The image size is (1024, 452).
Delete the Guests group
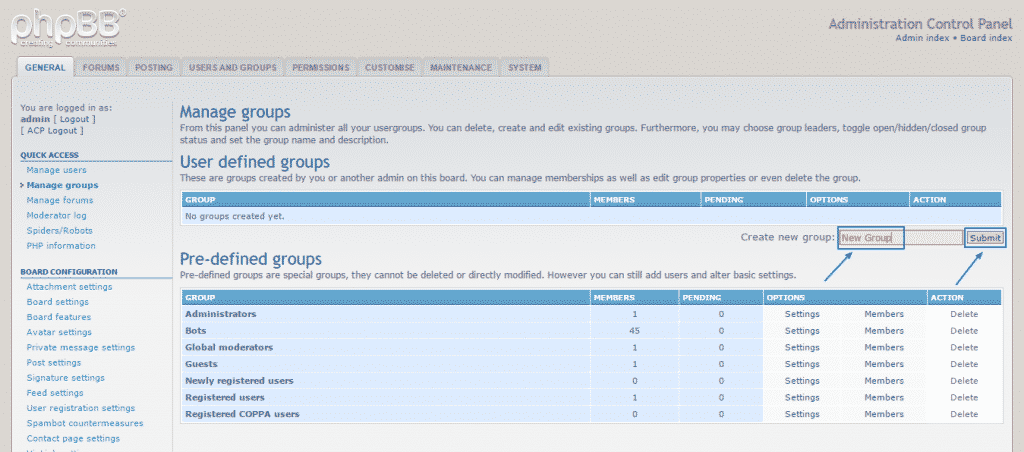click(964, 364)
